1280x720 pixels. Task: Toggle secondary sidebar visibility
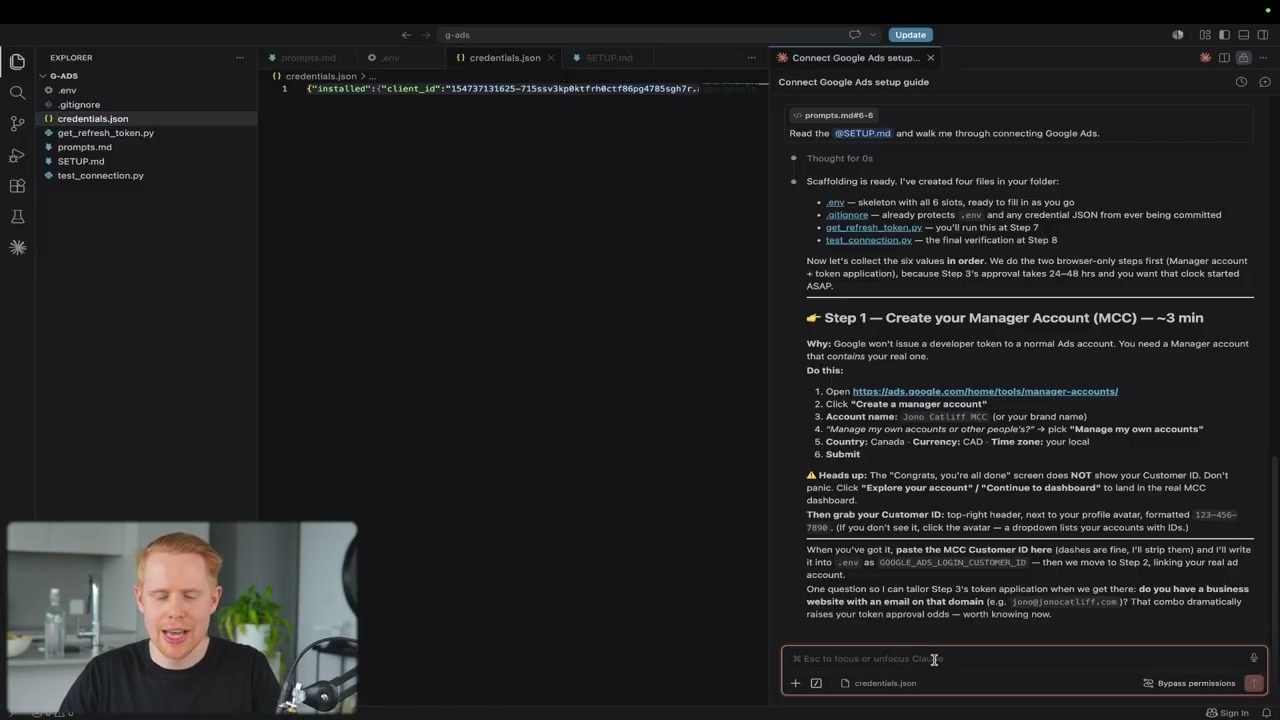point(1263,35)
